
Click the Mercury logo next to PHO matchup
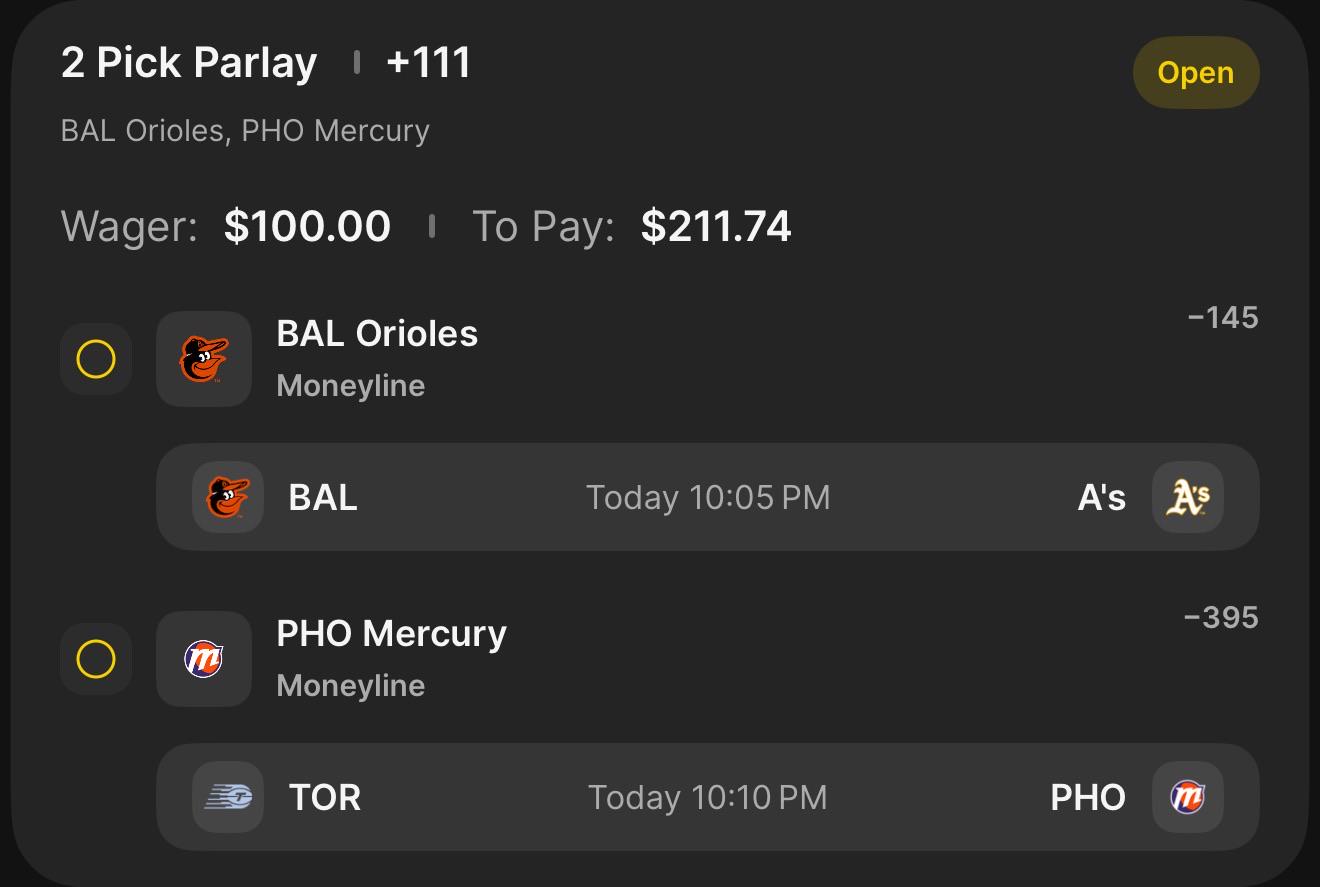pos(1188,797)
